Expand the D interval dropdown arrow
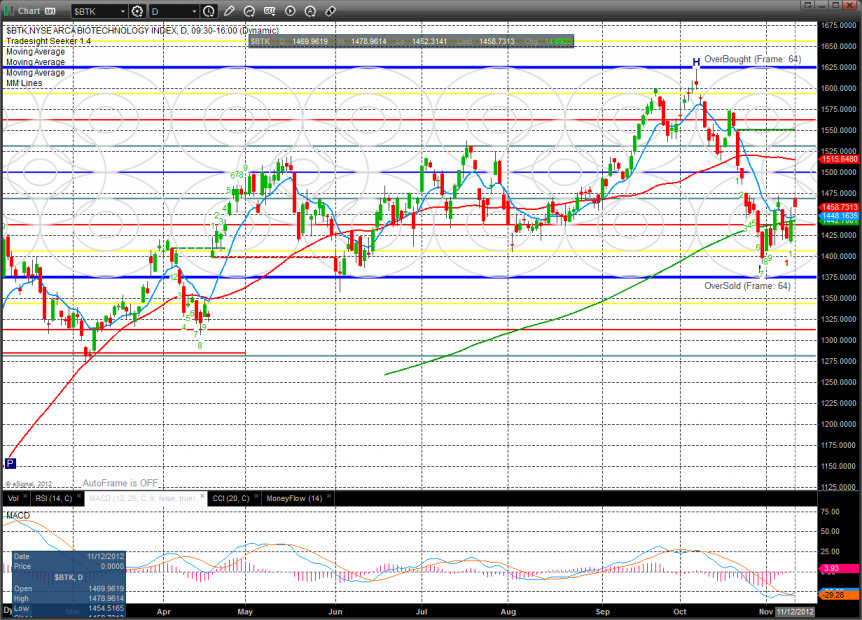Screen dimensions: 862x620 click(194, 11)
